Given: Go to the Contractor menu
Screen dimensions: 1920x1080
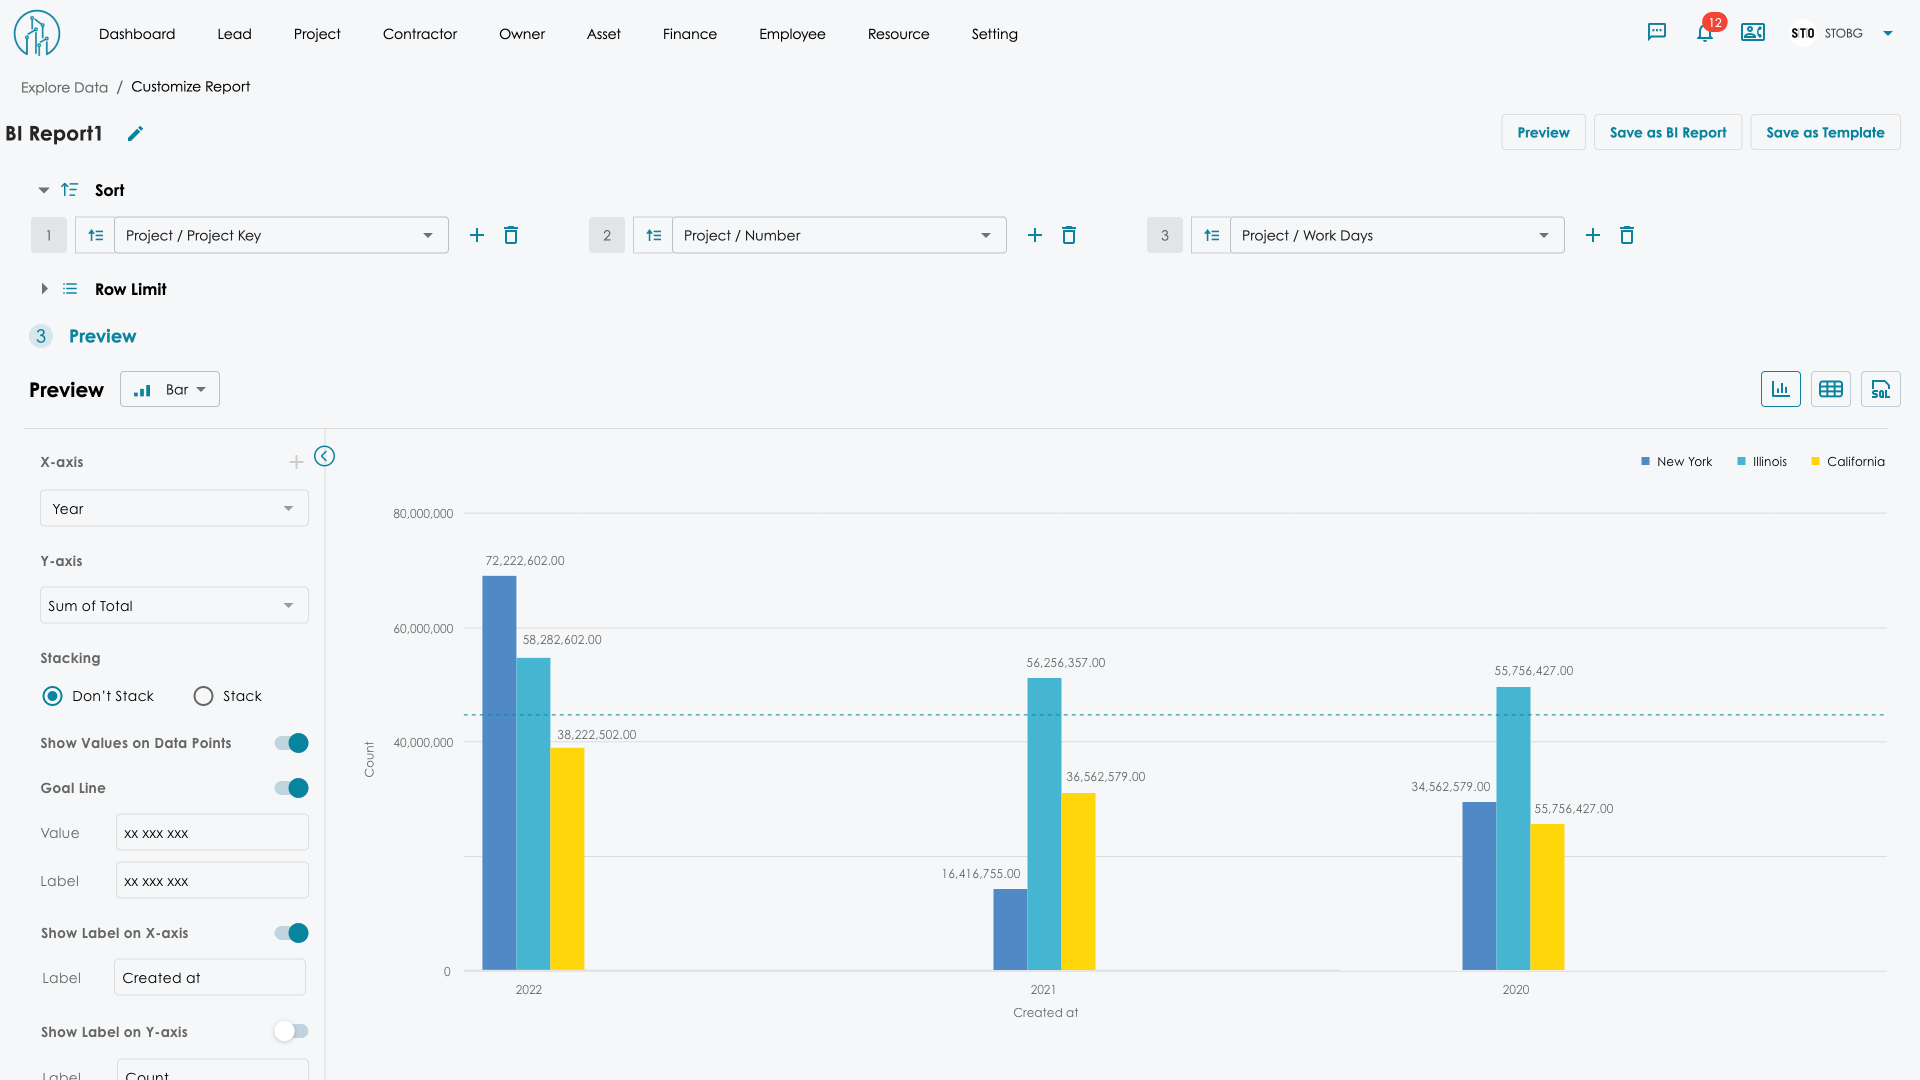Looking at the screenshot, I should [x=420, y=34].
